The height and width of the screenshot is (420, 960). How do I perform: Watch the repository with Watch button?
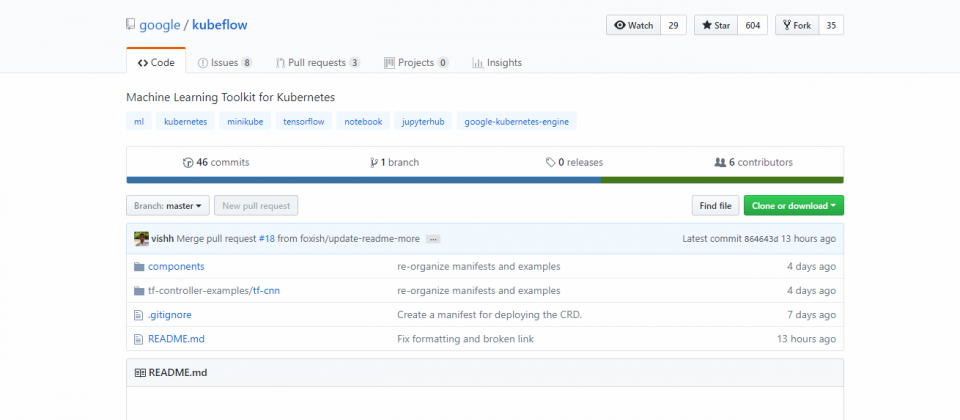[x=634, y=26]
